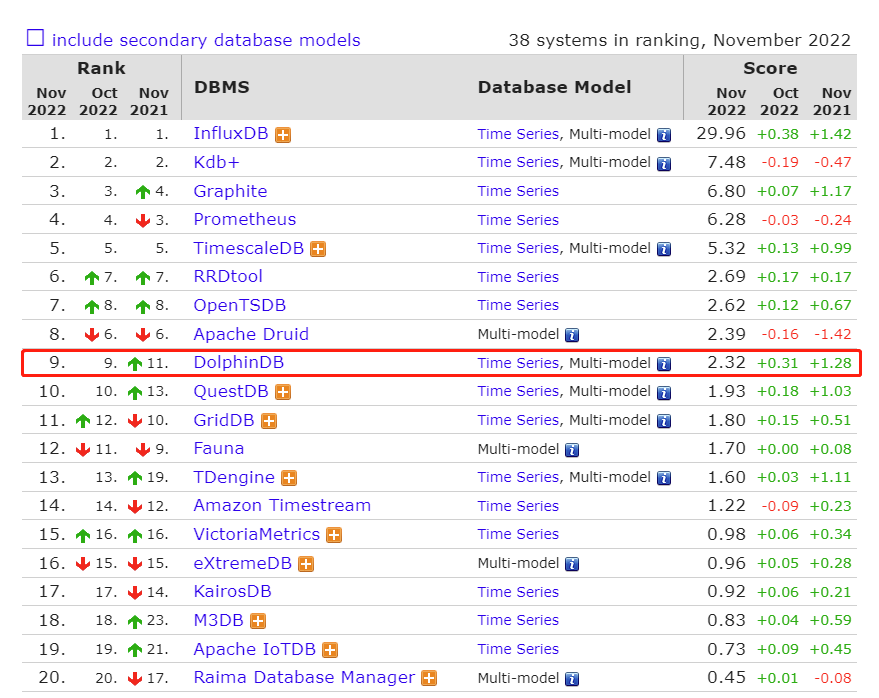Open Time Series link in the Graphite row
Viewport: 879px width, 698px height.
519,191
